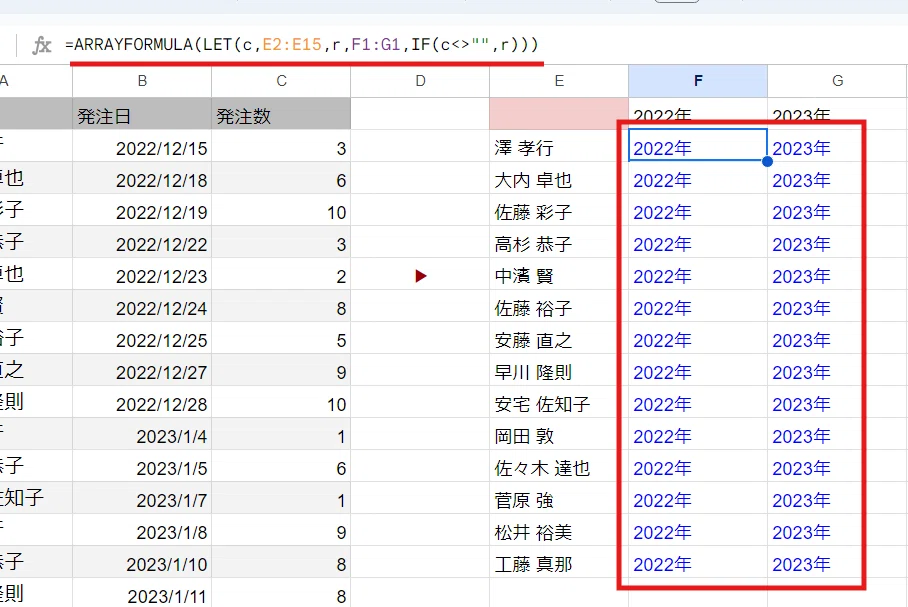The height and width of the screenshot is (607, 908).
Task: Select 2023年 cell in 澤 孝行 row
Action: click(837, 146)
